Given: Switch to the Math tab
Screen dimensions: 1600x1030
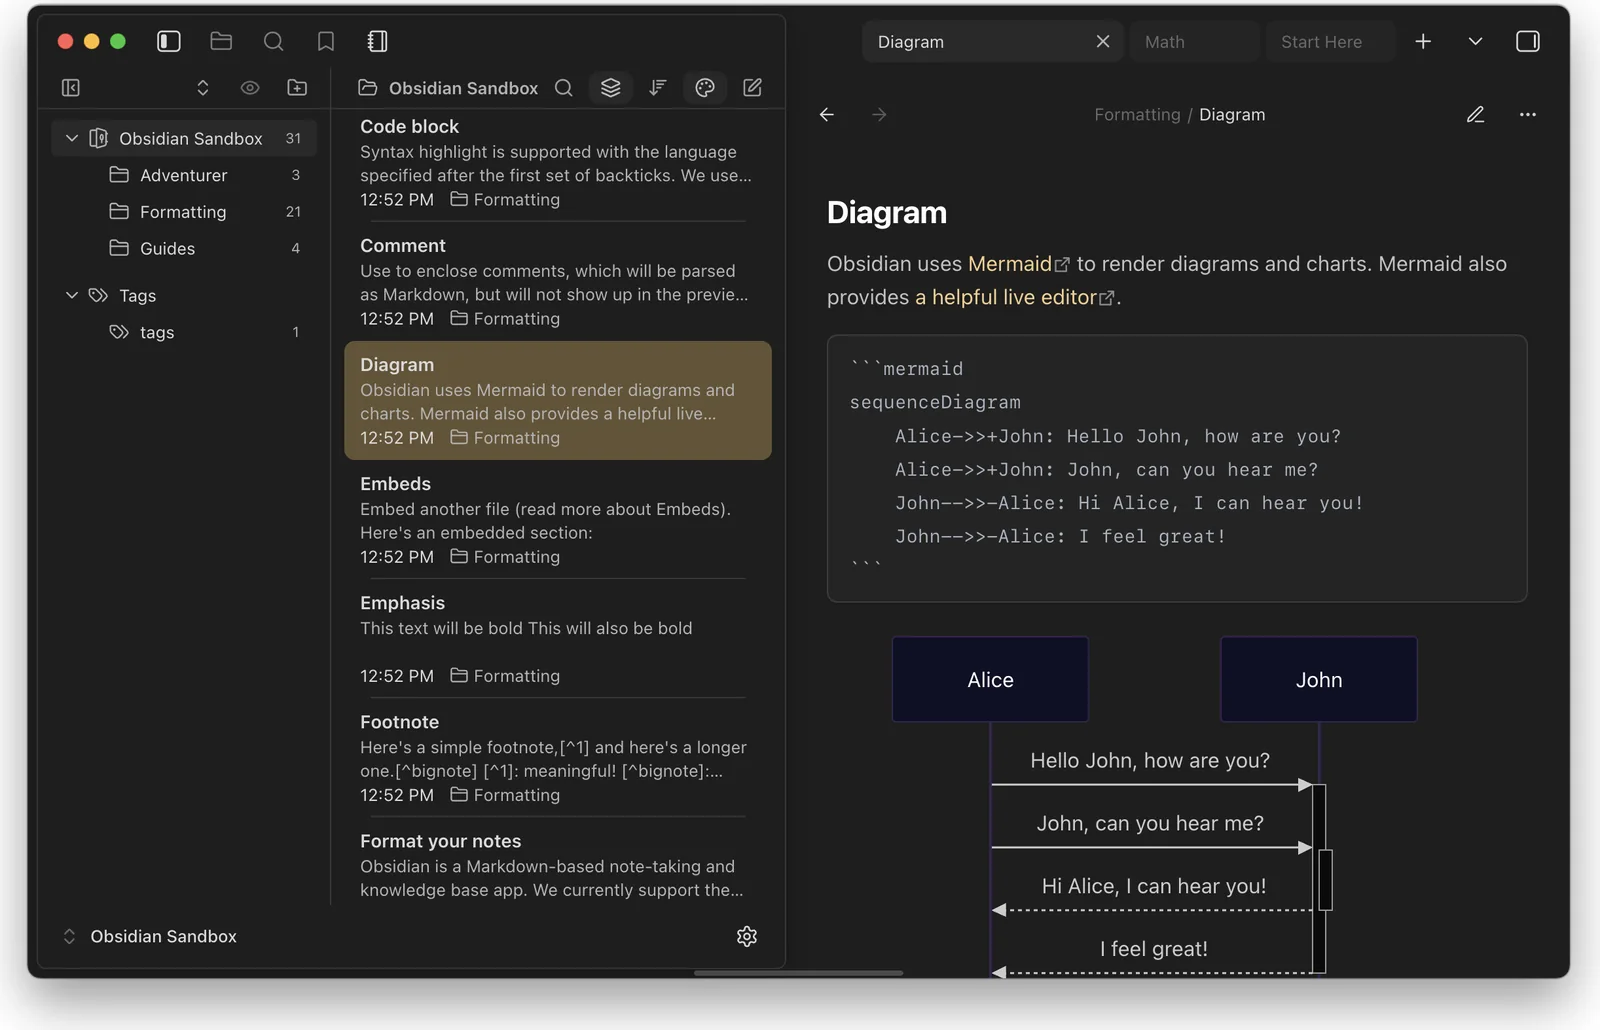Looking at the screenshot, I should click(1194, 42).
